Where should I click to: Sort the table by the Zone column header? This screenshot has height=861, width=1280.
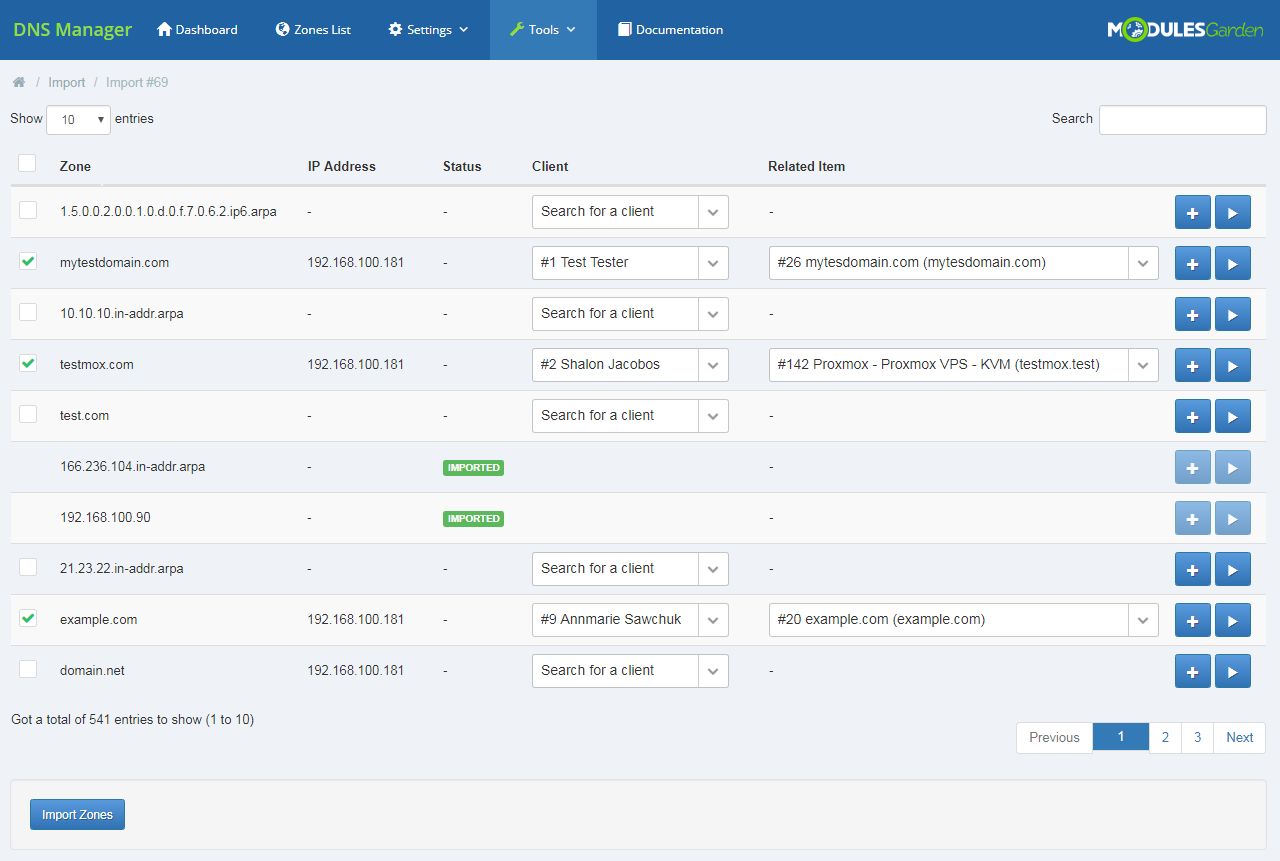(x=75, y=167)
